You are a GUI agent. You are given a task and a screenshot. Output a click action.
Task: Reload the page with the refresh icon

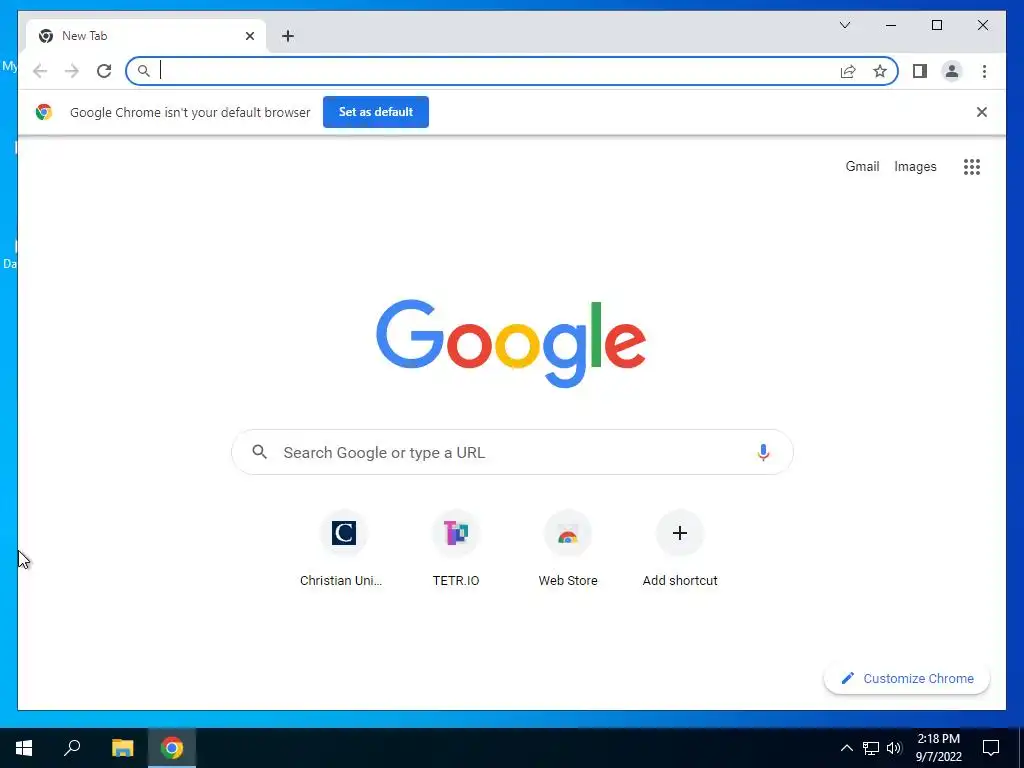(104, 71)
